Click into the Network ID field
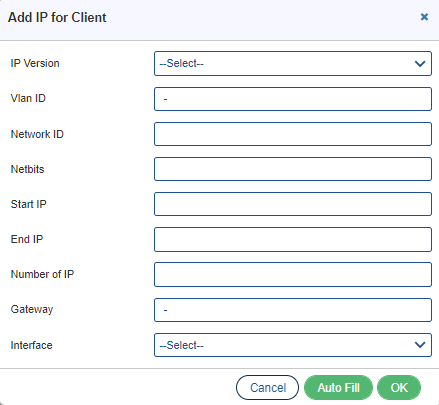This screenshot has width=439, height=405. pos(293,134)
